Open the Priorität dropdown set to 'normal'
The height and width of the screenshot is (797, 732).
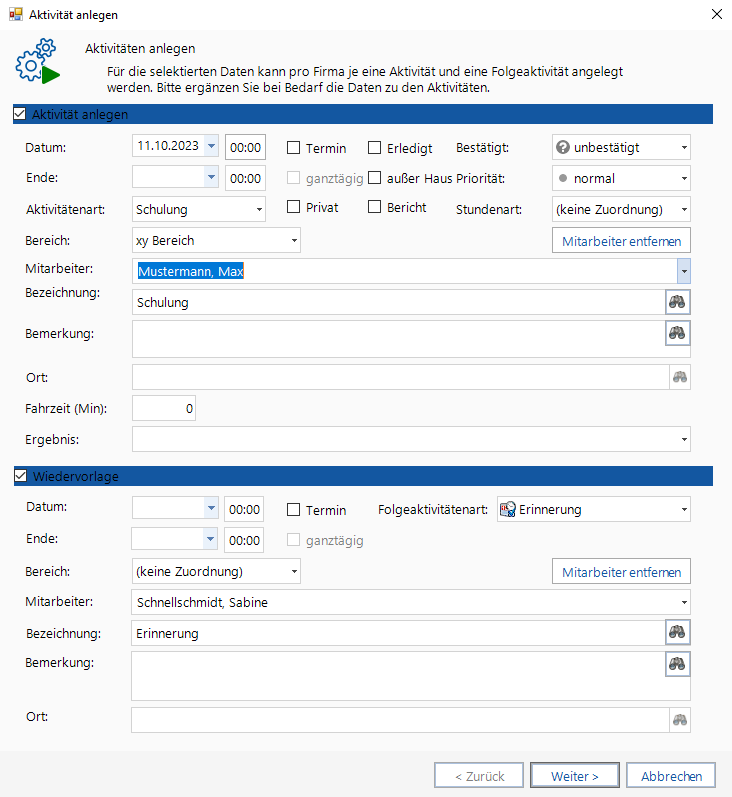point(621,178)
